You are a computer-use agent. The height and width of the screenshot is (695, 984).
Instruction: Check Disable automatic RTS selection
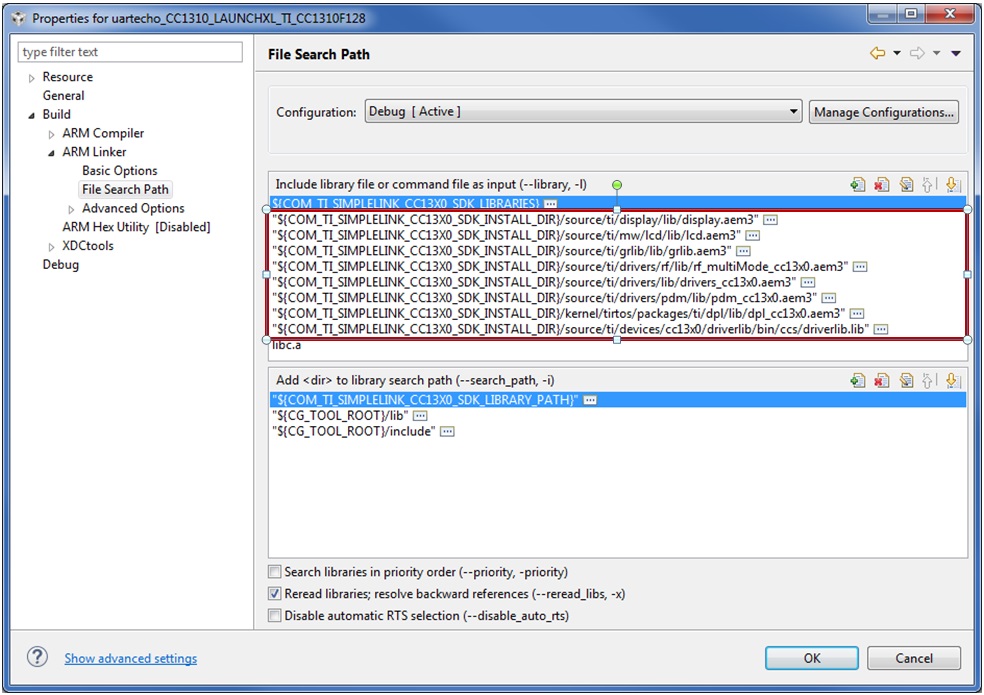click(x=275, y=616)
